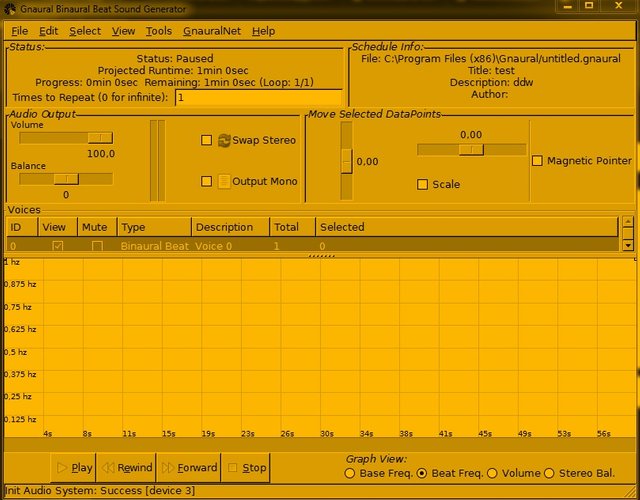Click the Output Mono document icon
This screenshot has height=500, width=640.
[224, 181]
